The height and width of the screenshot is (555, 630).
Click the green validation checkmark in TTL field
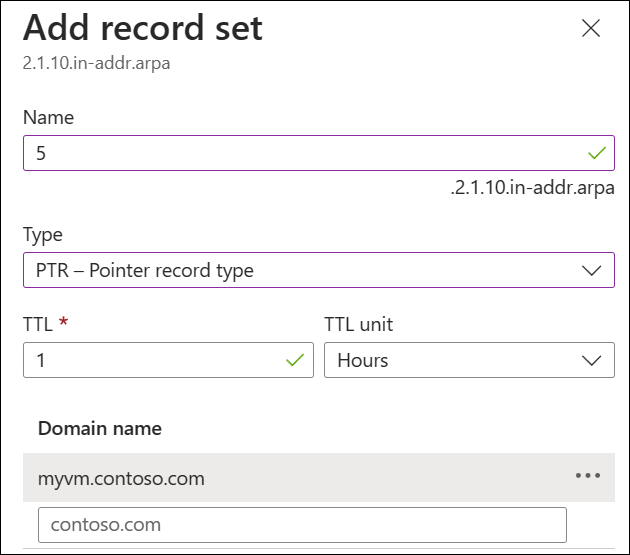pos(296,360)
